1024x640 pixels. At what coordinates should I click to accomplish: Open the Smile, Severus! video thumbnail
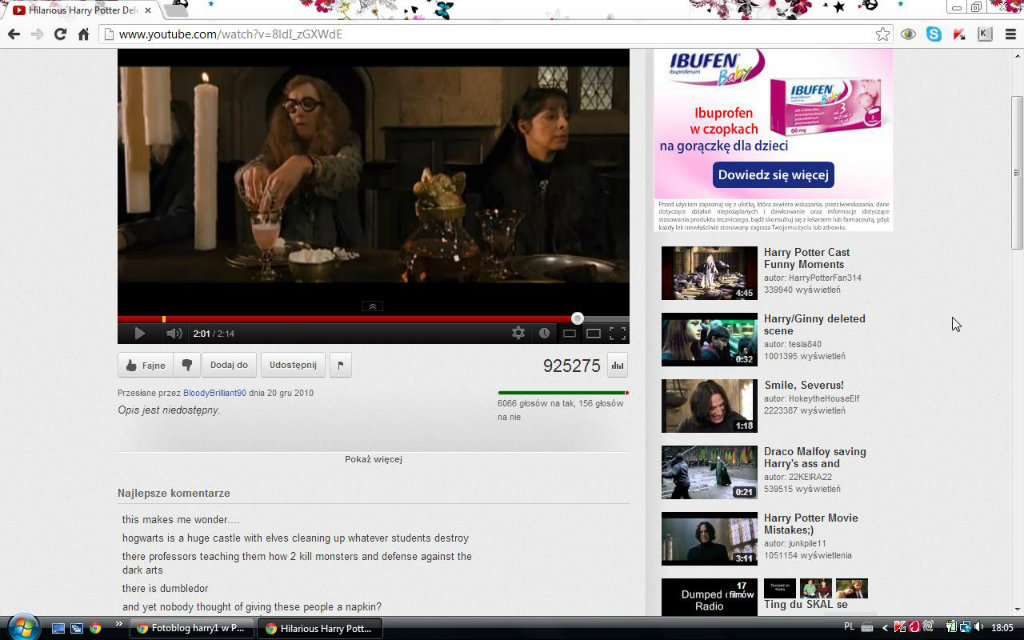click(x=709, y=406)
